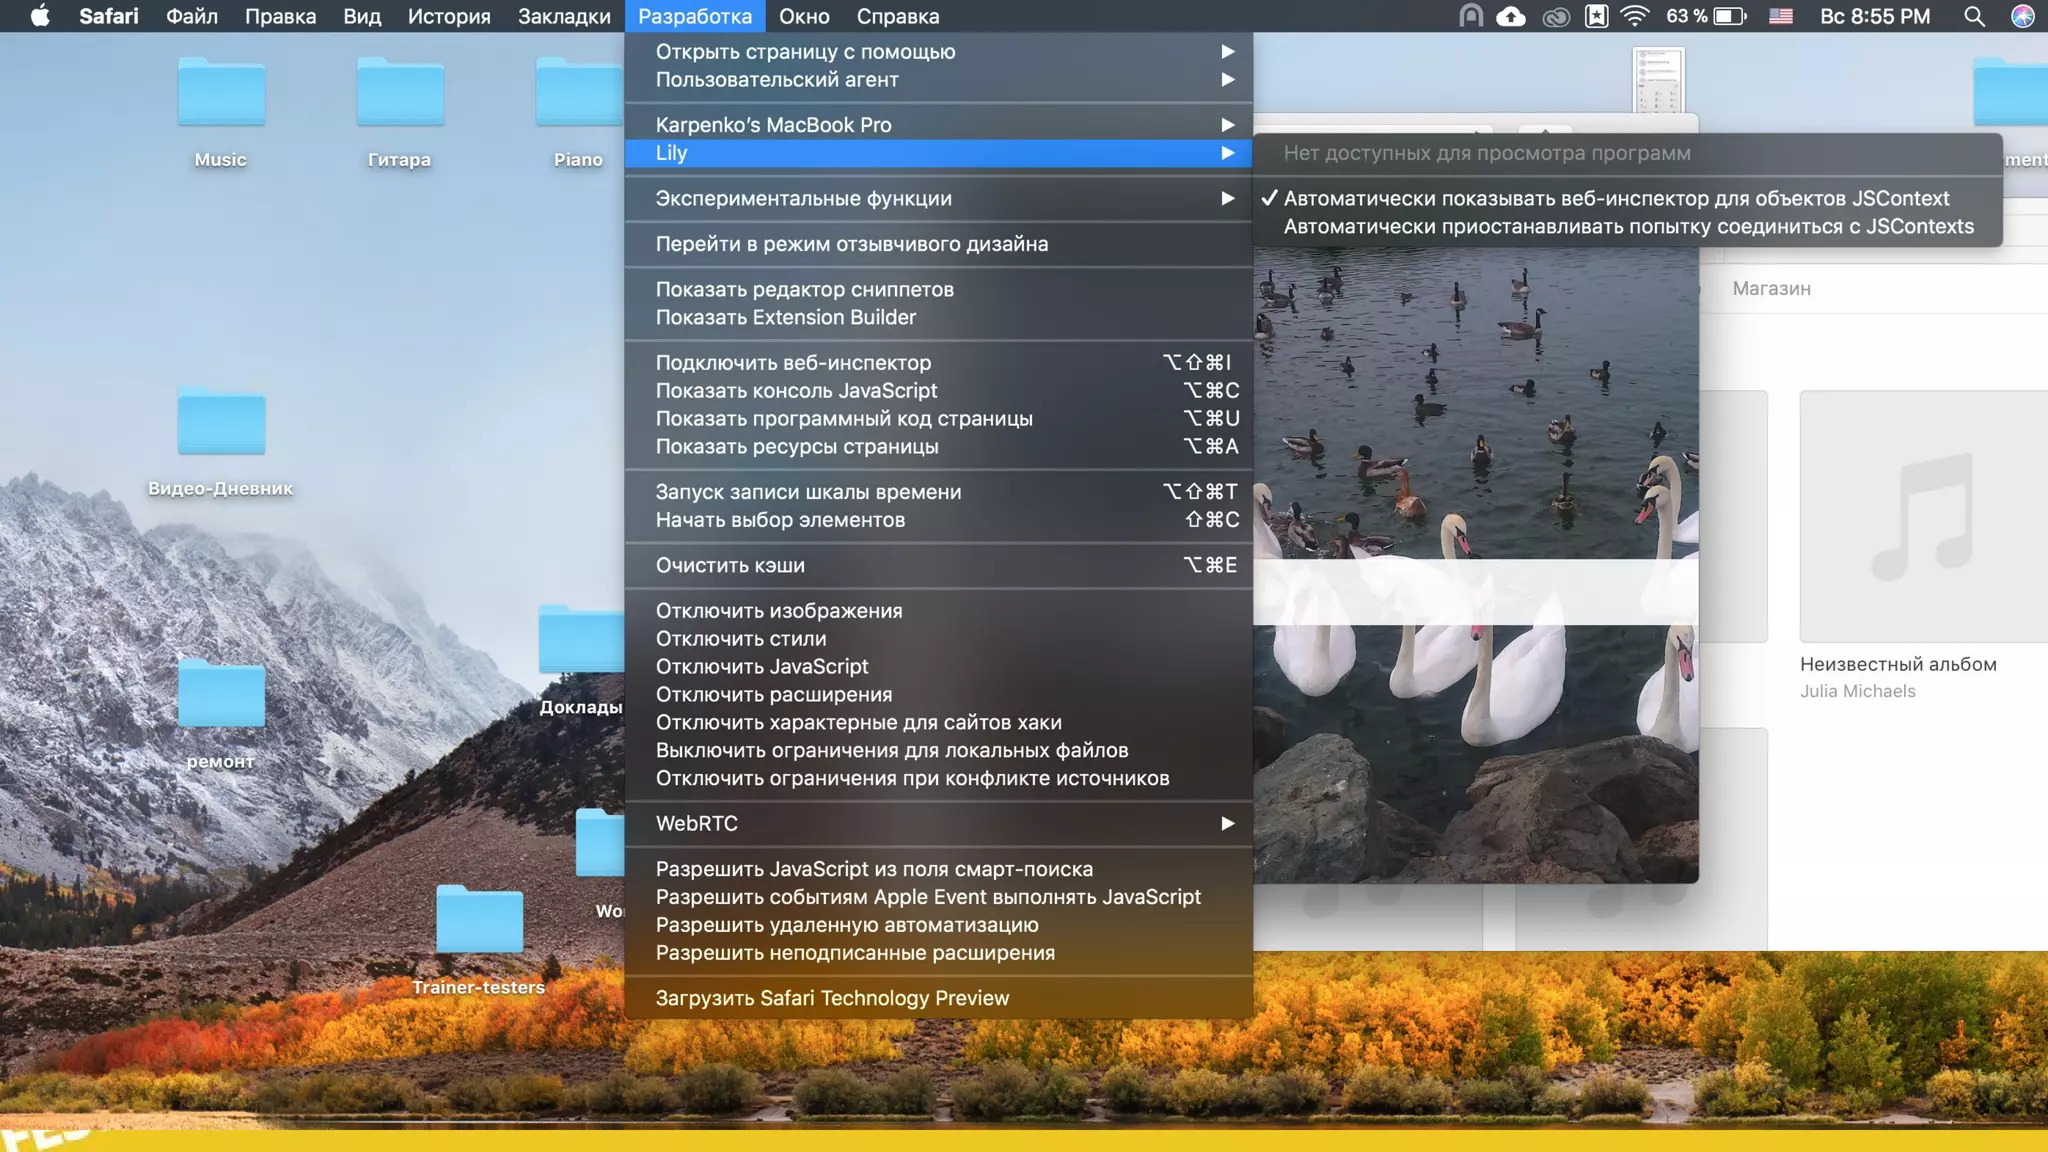The width and height of the screenshot is (2048, 1152).
Task: Open Siri from the menu bar
Action: pyautogui.click(x=2022, y=16)
